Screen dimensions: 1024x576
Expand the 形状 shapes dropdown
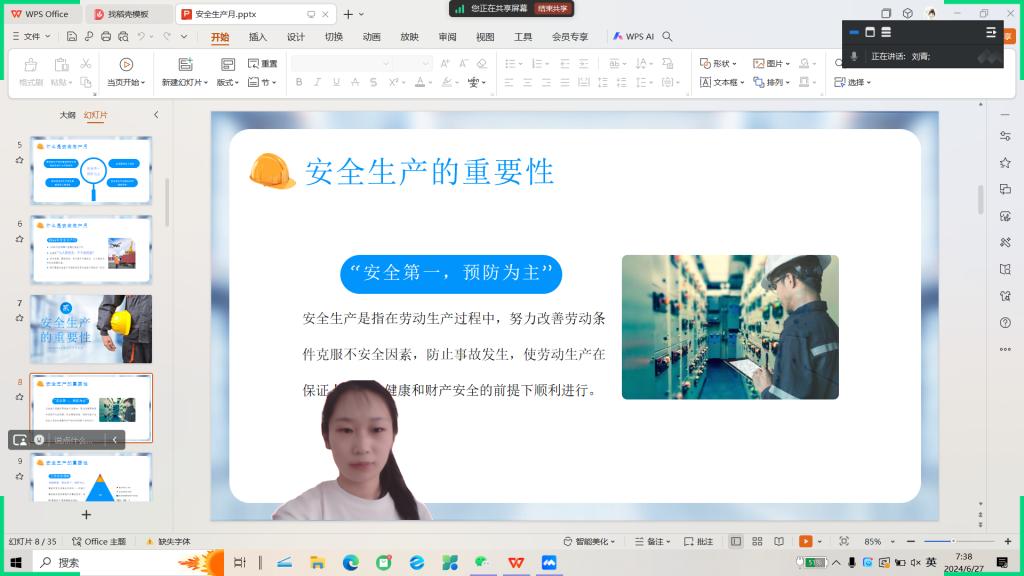pos(718,63)
